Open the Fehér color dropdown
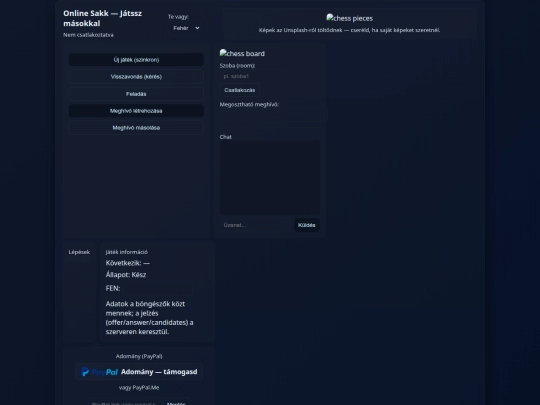This screenshot has width=540, height=405. [186, 28]
